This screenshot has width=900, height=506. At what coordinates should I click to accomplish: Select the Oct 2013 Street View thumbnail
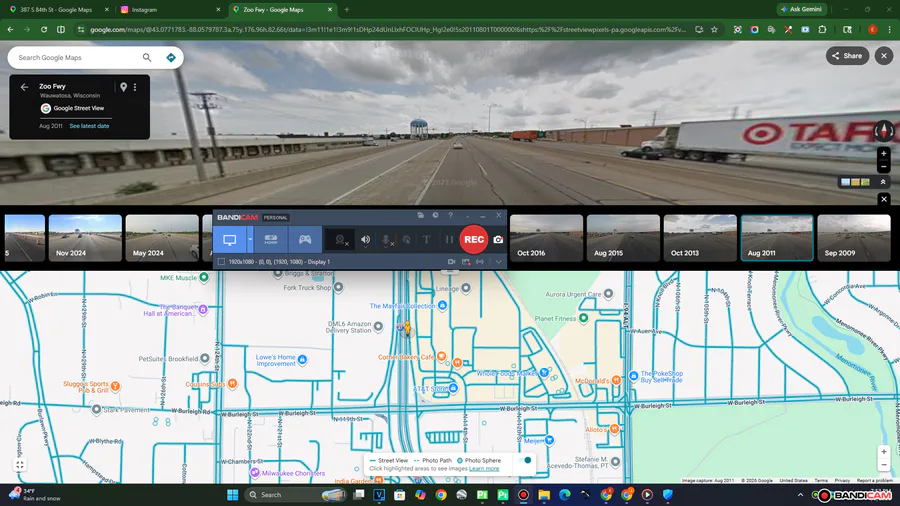click(700, 238)
